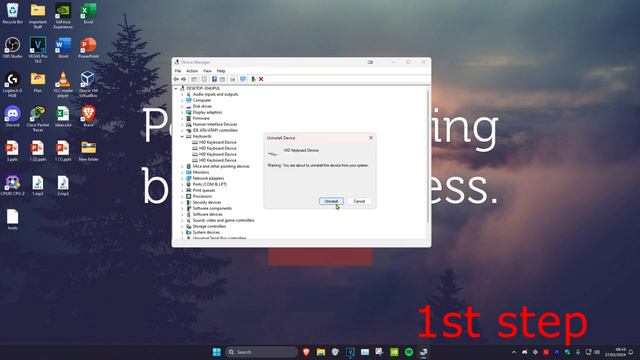The image size is (640, 360).
Task: Click the blue Help toolbar icon
Action: tap(214, 79)
